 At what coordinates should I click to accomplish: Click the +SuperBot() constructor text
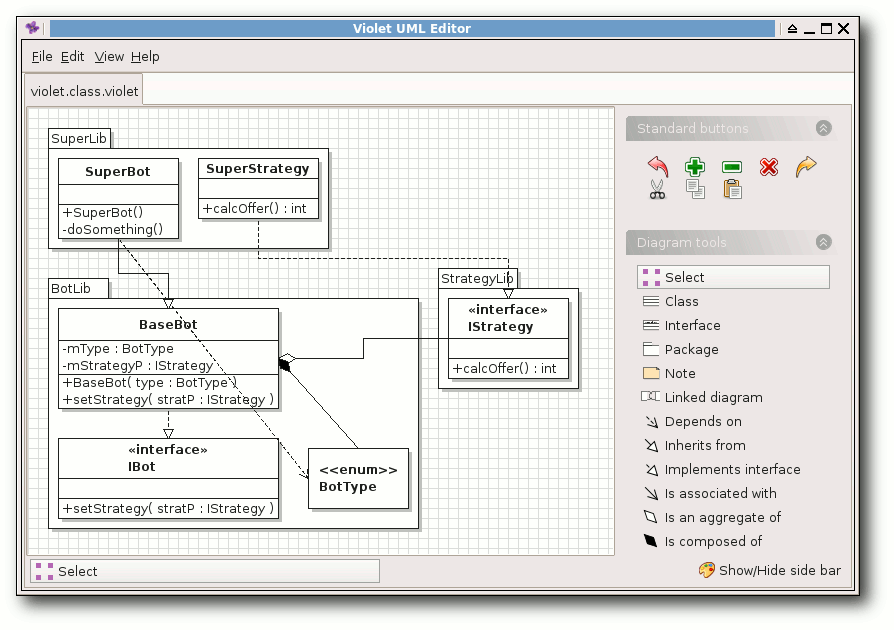103,212
